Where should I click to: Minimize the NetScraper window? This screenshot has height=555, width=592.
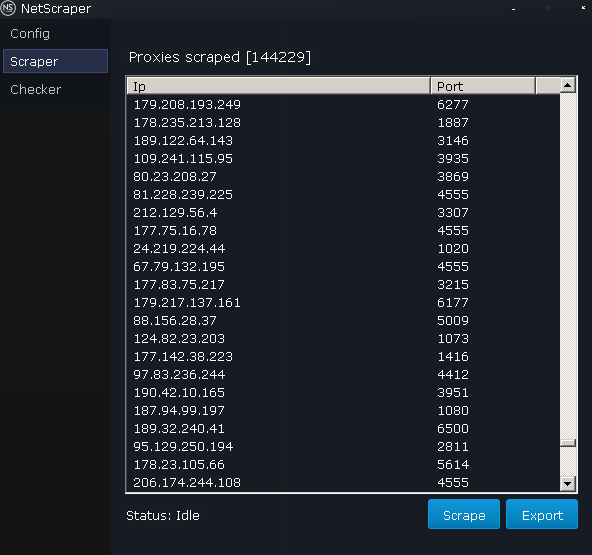[x=513, y=9]
